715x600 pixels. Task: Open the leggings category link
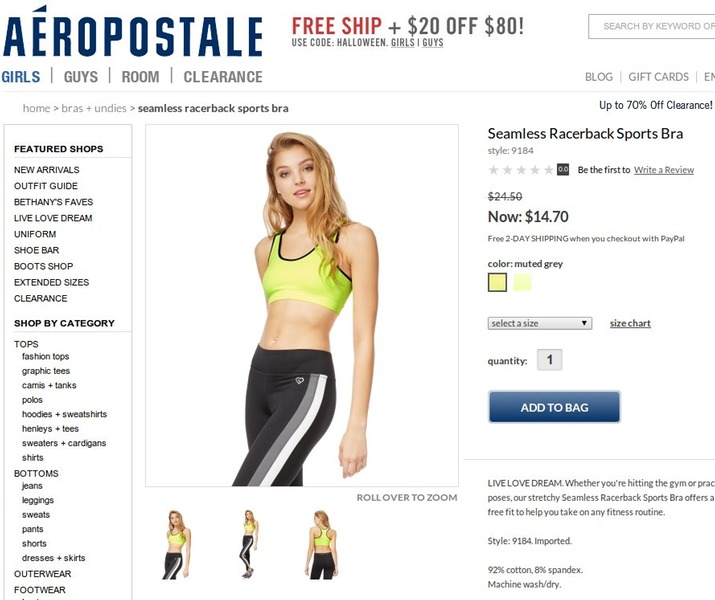38,500
